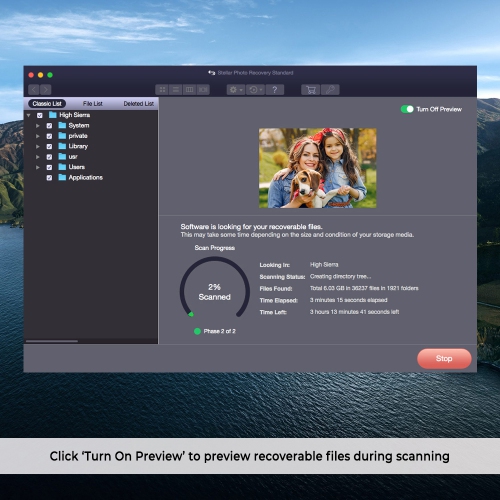The height and width of the screenshot is (500, 500).
Task: Switch to the File List tab
Action: pyautogui.click(x=93, y=104)
